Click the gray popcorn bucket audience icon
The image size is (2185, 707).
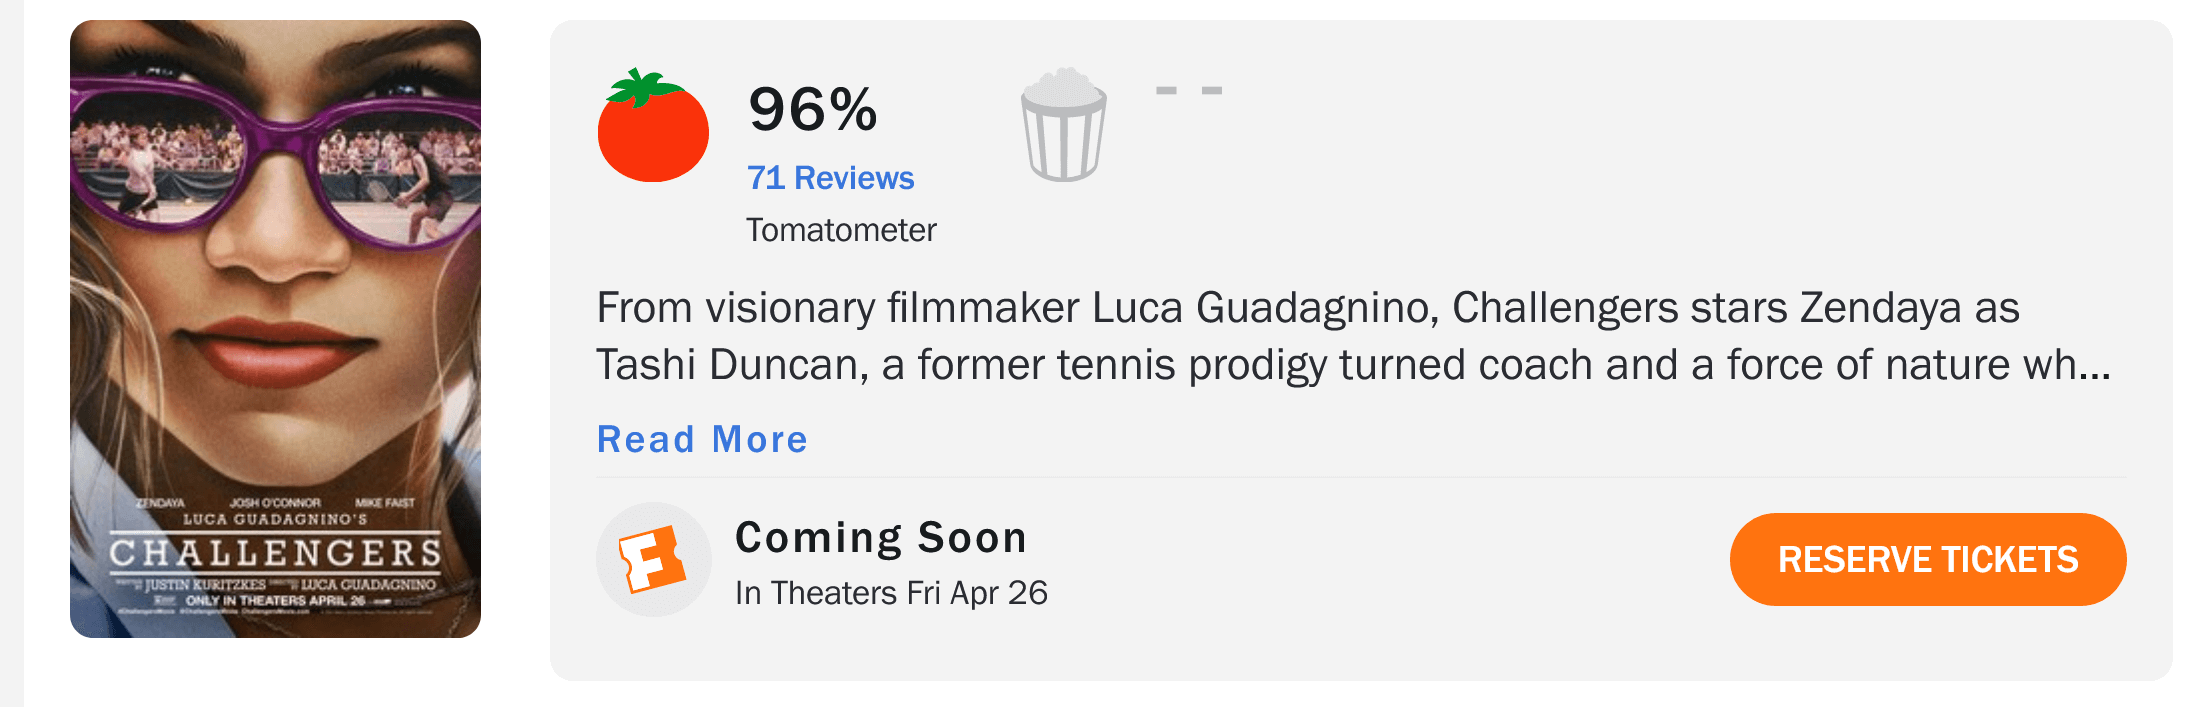point(1063,125)
